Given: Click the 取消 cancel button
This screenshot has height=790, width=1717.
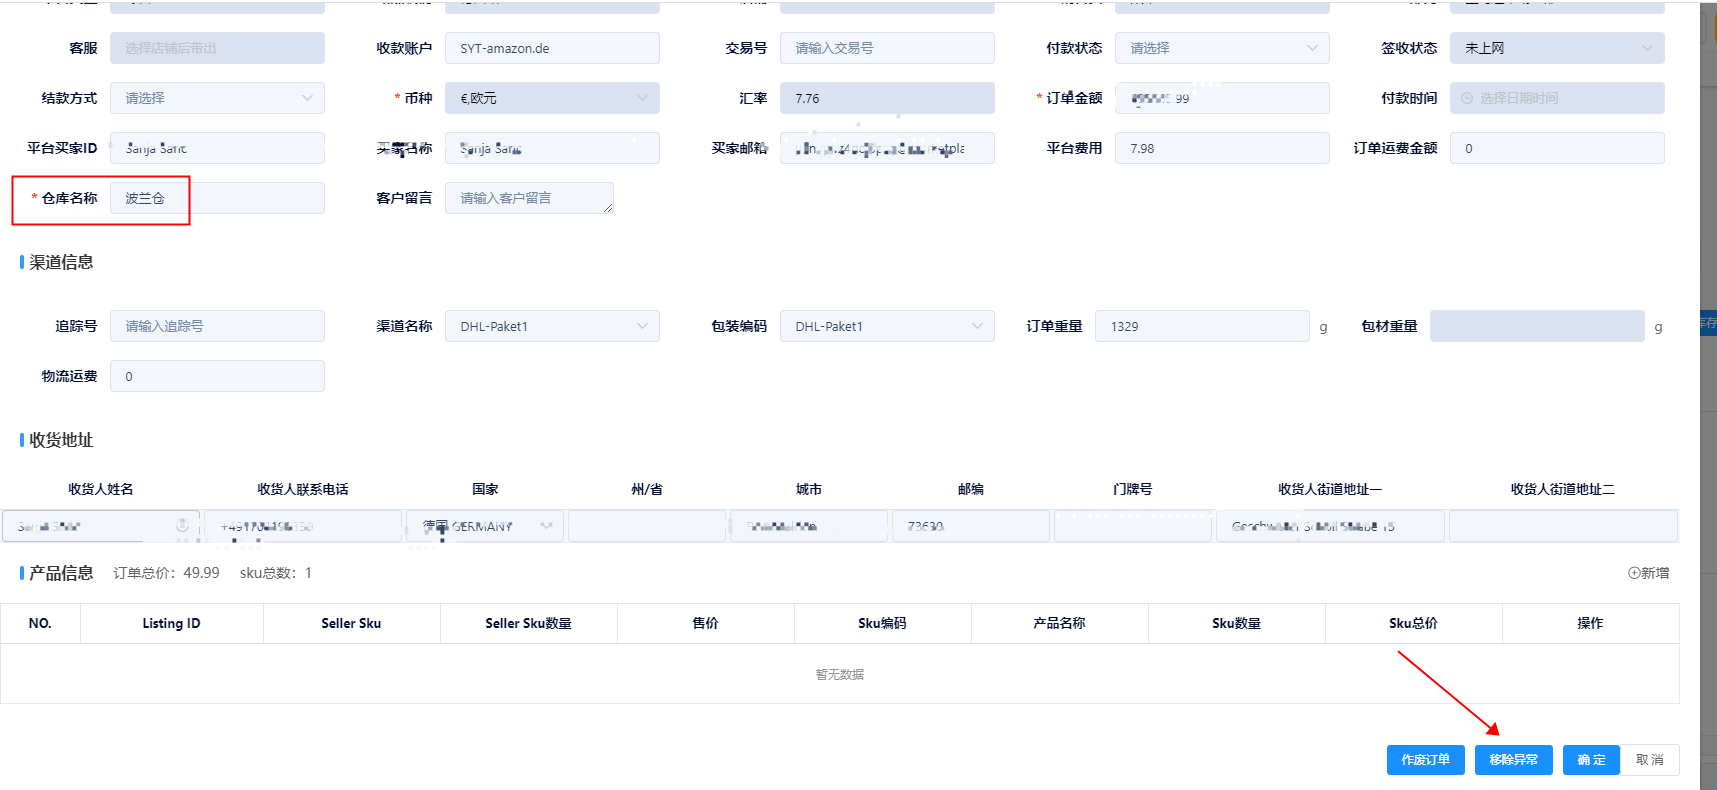Looking at the screenshot, I should 1649,760.
